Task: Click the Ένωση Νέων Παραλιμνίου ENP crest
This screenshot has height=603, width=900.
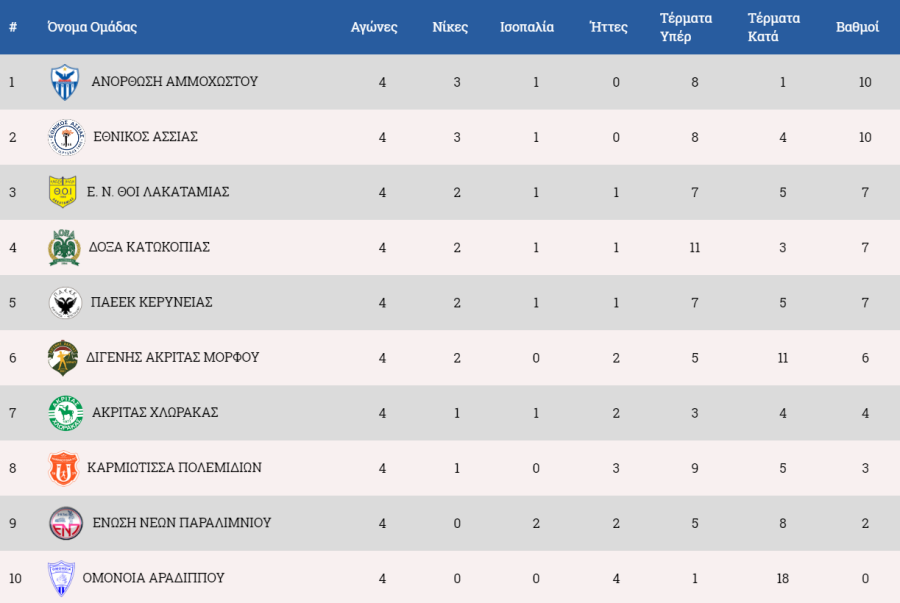Action: point(66,523)
